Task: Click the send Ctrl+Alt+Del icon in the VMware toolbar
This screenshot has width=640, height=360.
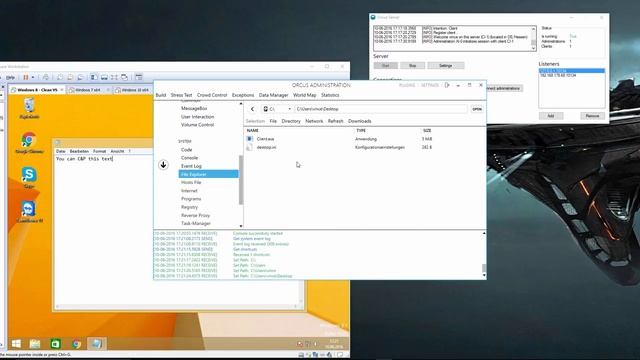Action: click(46, 77)
